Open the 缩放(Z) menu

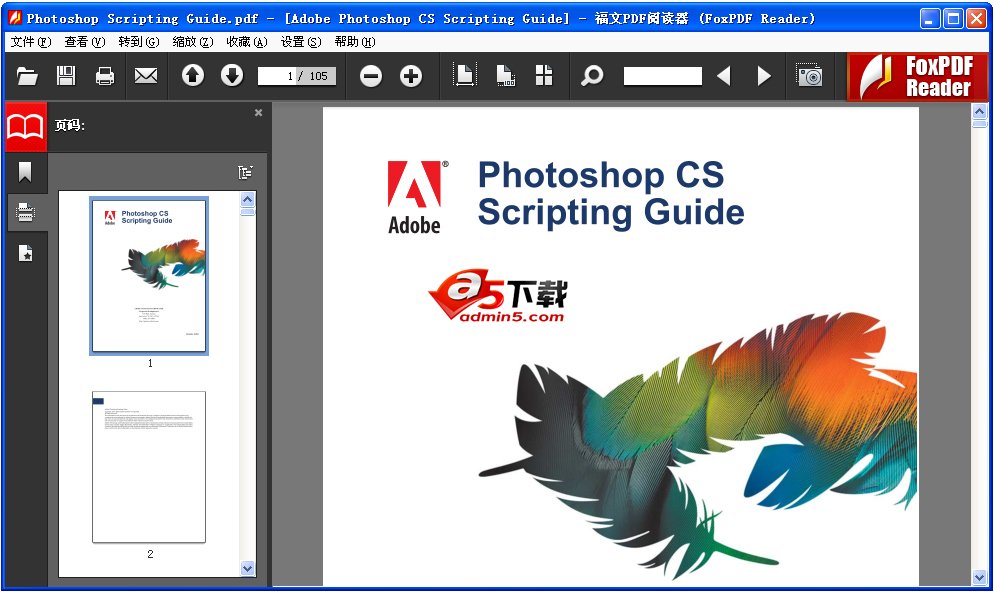click(x=193, y=42)
